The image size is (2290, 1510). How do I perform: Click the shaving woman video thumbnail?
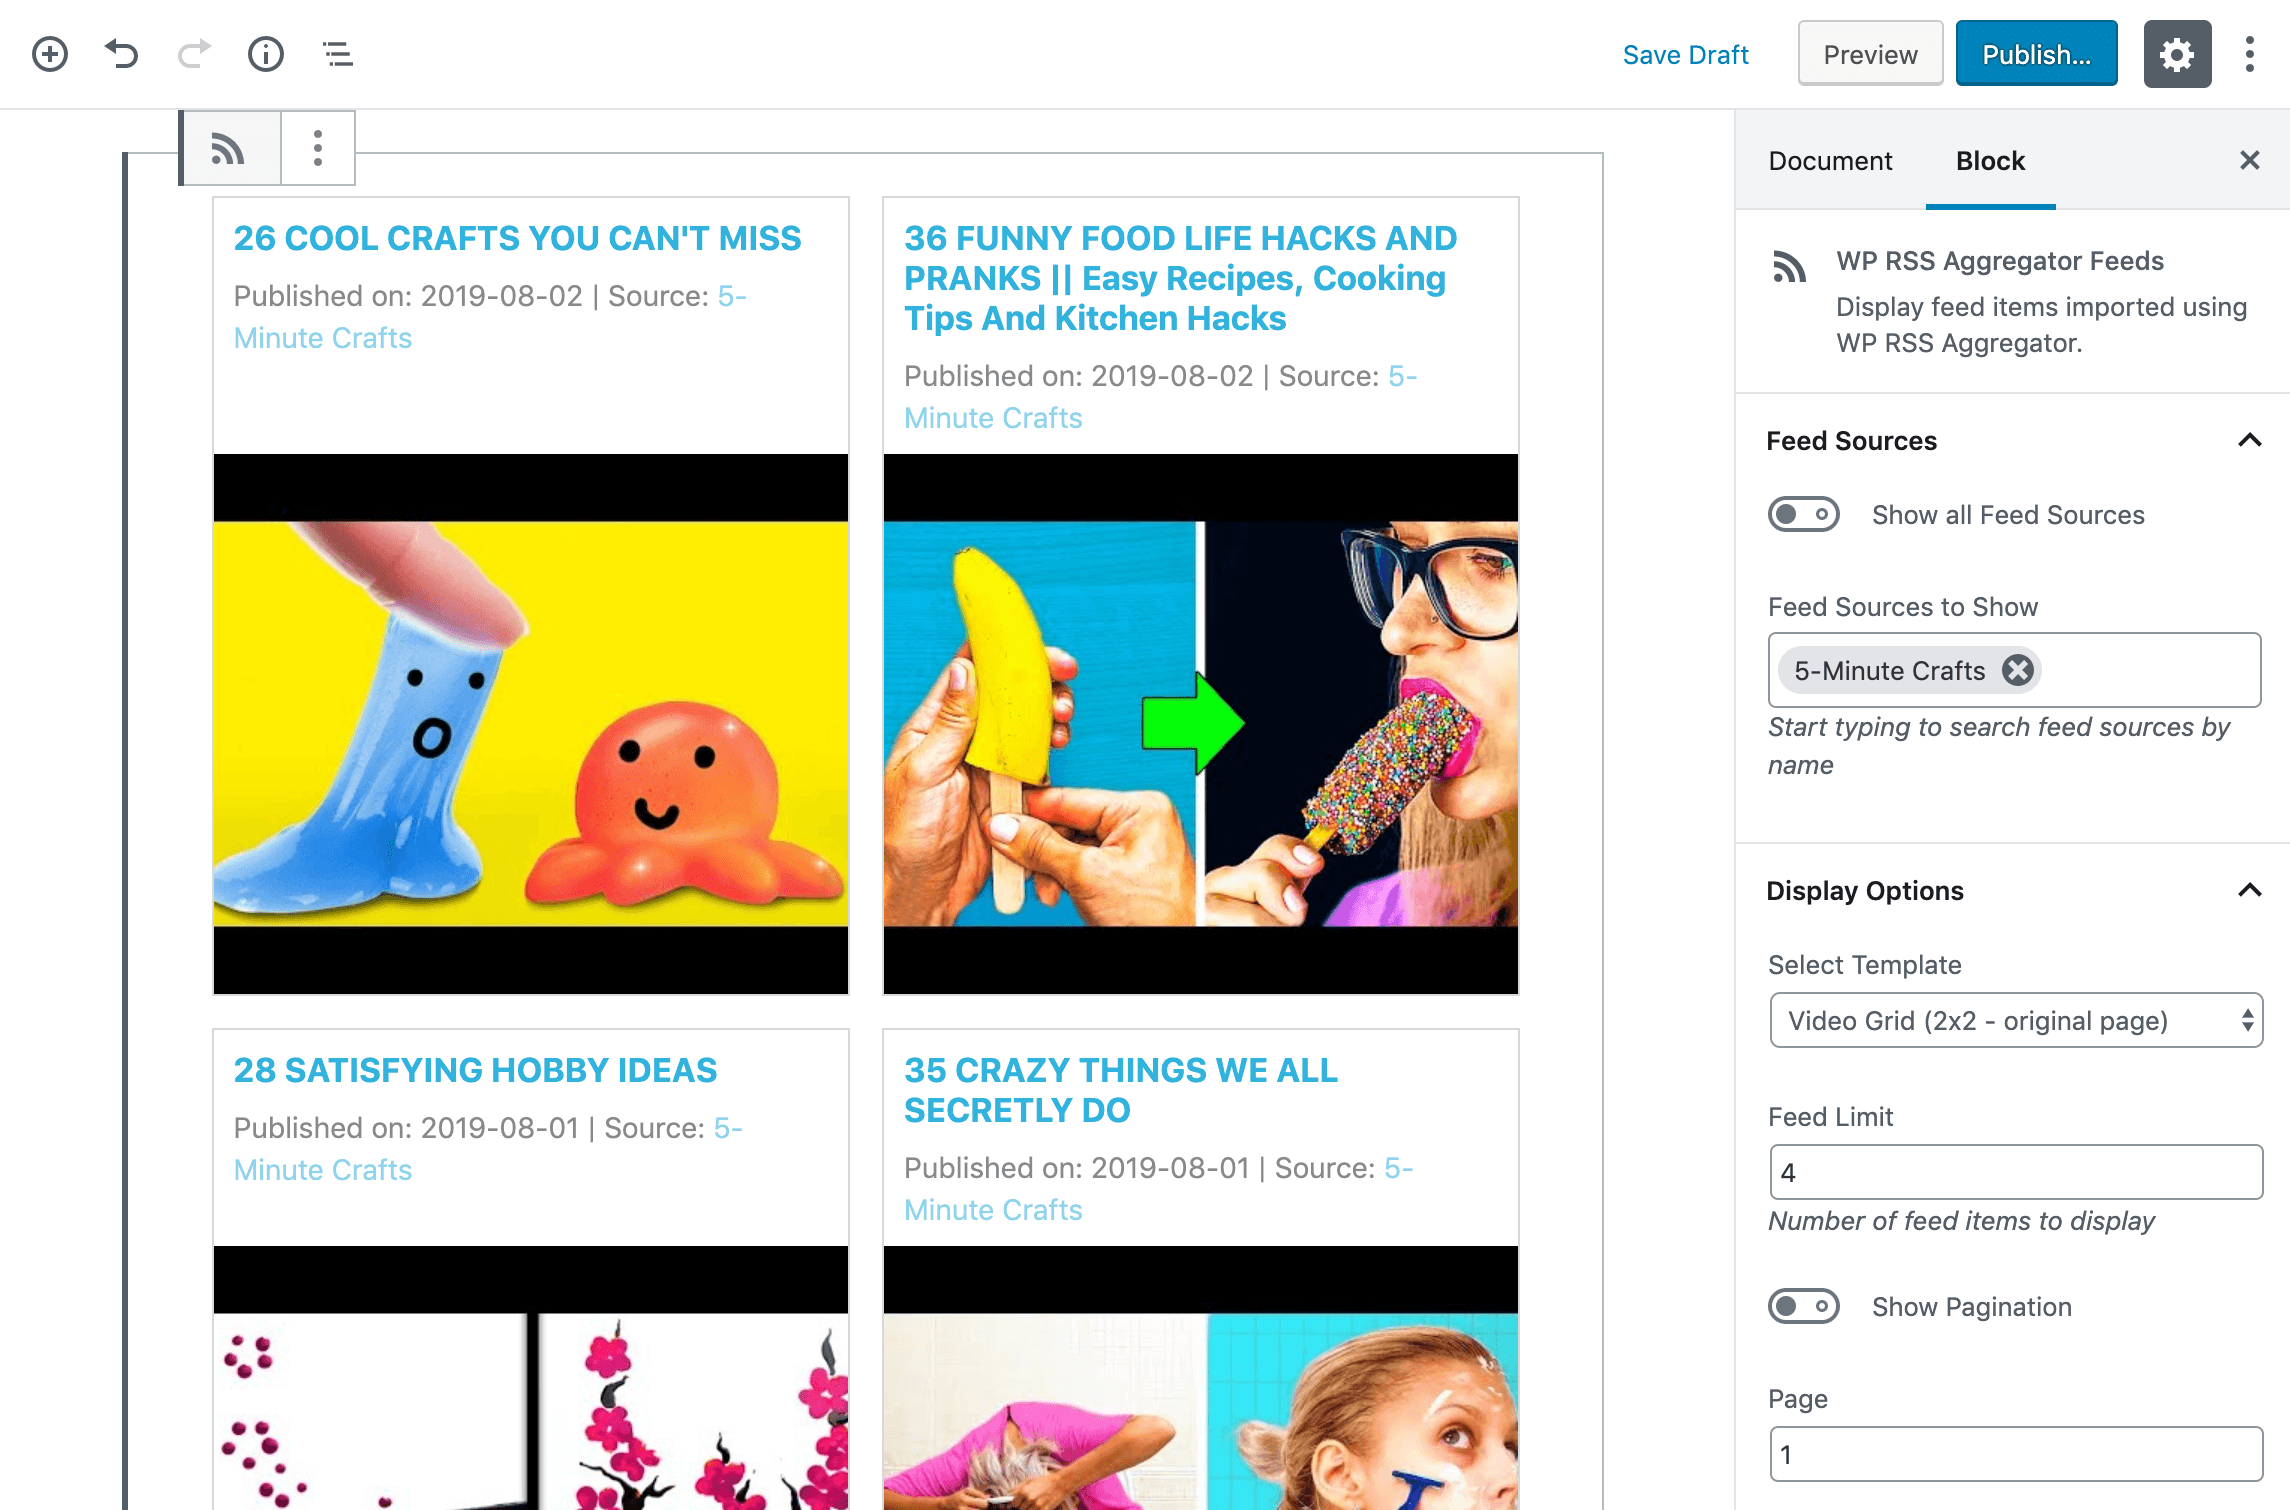coord(1201,1378)
